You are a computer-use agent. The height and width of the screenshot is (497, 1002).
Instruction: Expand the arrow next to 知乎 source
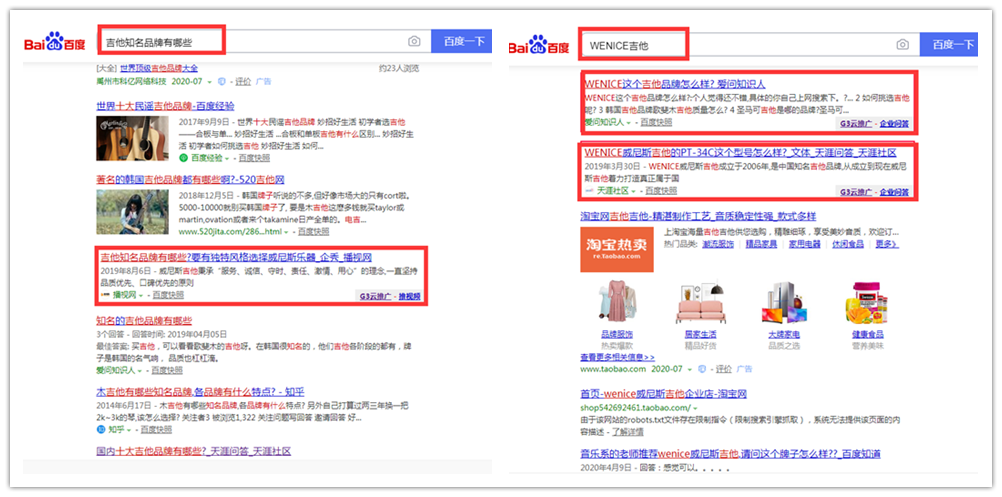point(128,429)
